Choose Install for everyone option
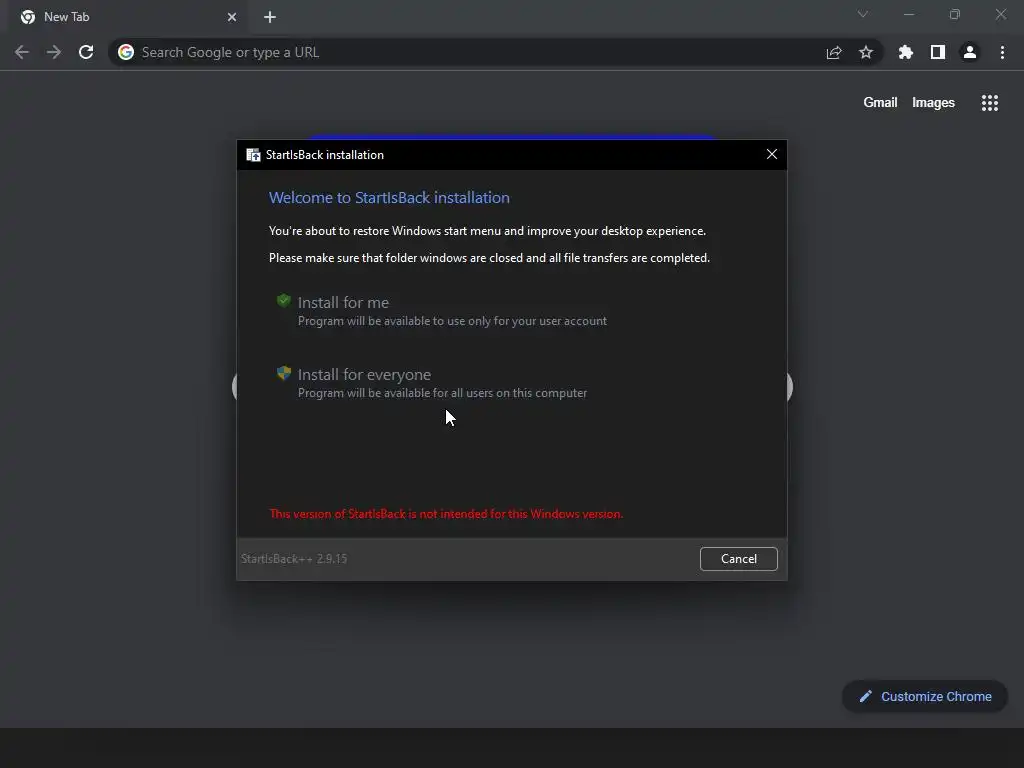 (x=432, y=383)
